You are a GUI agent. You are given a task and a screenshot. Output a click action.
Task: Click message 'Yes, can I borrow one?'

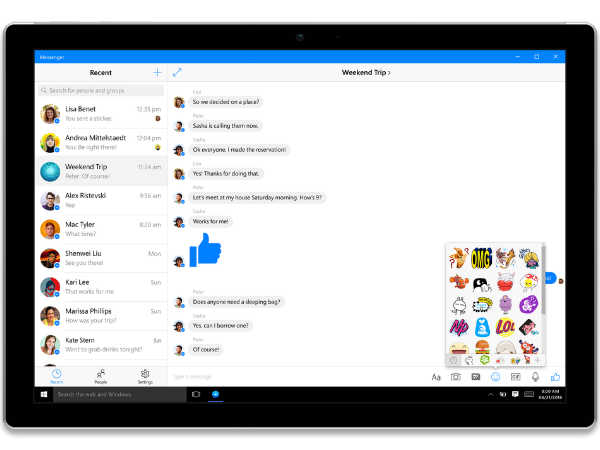click(x=220, y=325)
